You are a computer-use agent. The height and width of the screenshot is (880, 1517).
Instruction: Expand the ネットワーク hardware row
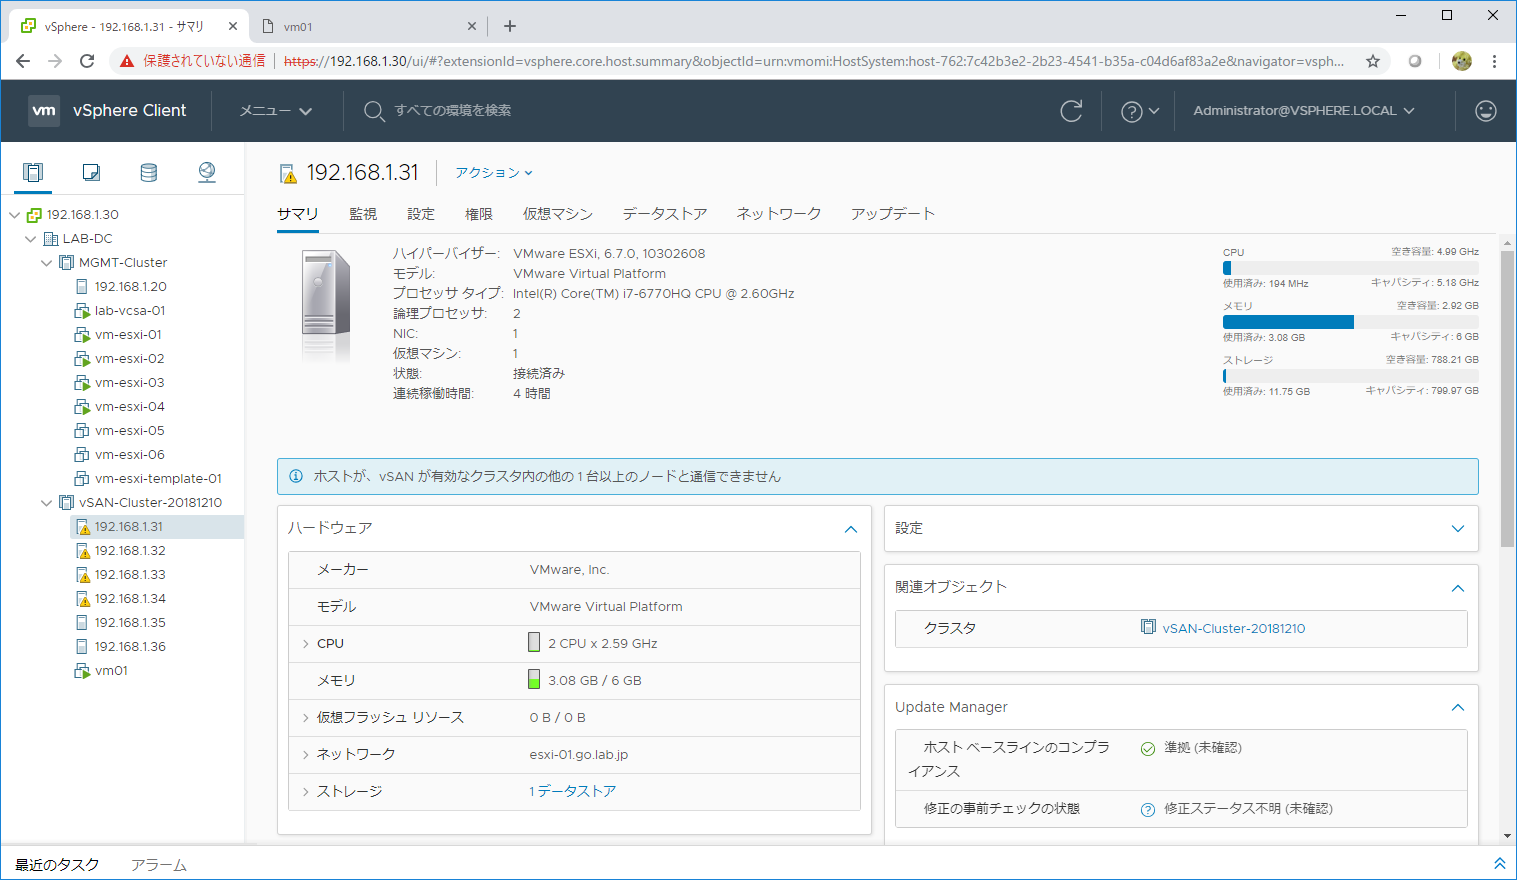306,755
